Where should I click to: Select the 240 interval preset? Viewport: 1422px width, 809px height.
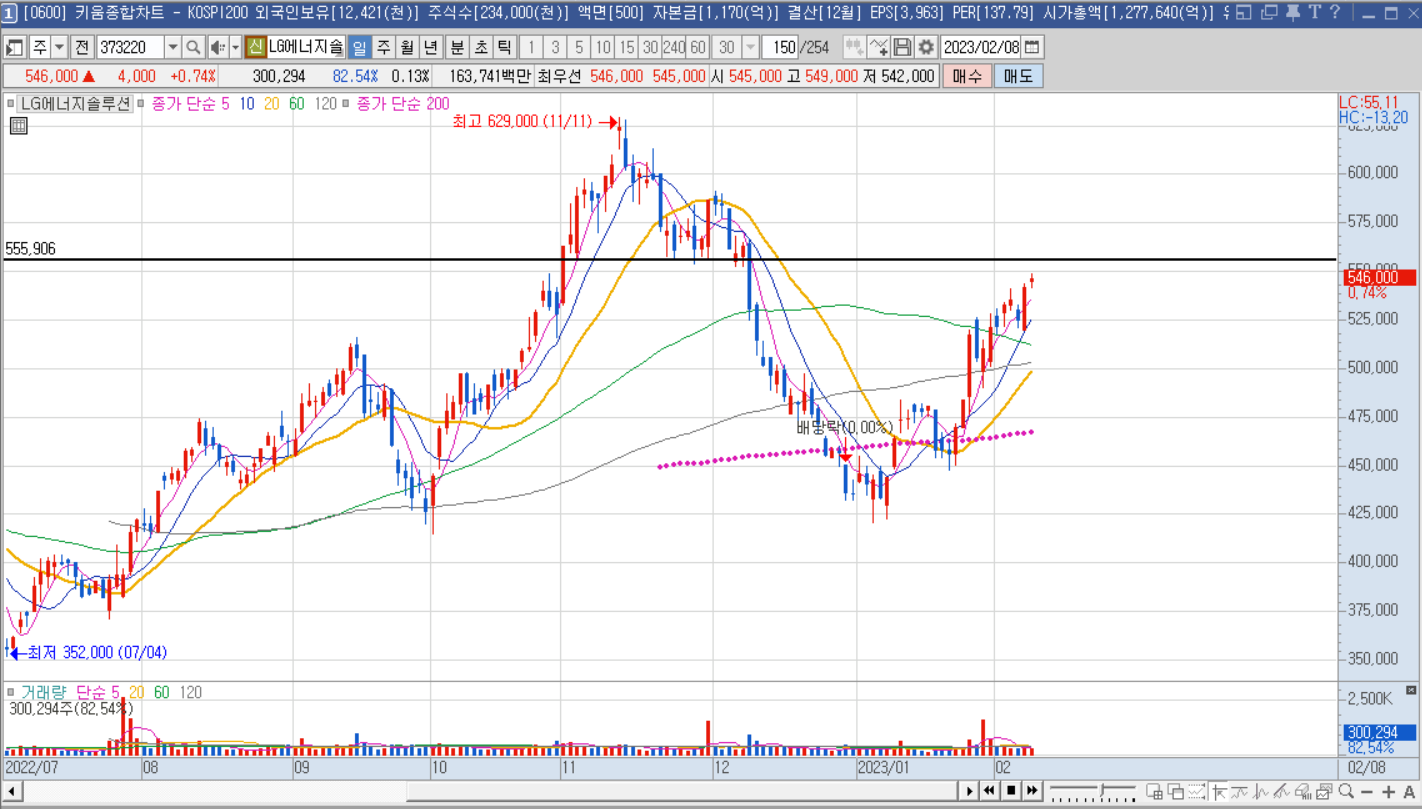[x=674, y=47]
